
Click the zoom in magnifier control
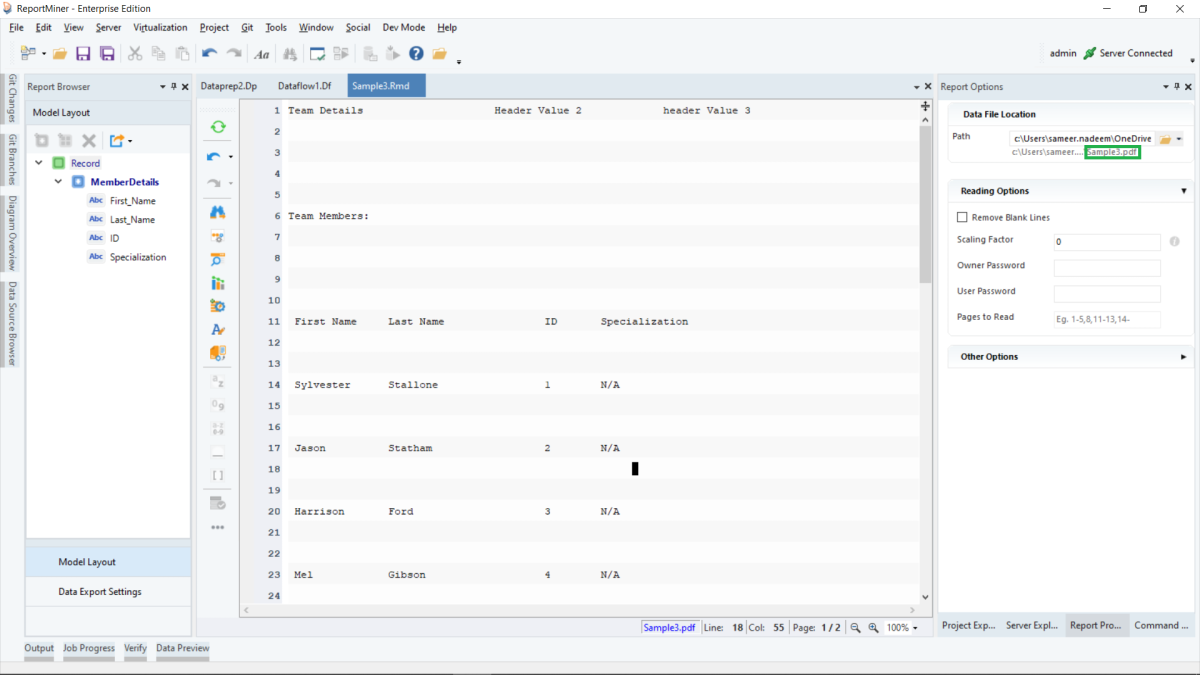click(872, 627)
